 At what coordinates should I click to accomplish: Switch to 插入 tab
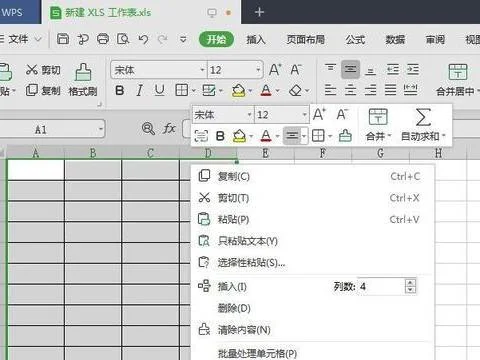click(x=256, y=40)
